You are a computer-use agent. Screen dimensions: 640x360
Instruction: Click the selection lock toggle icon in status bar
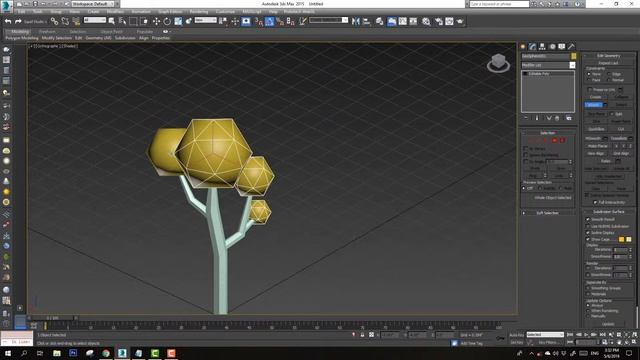pyautogui.click(x=362, y=335)
